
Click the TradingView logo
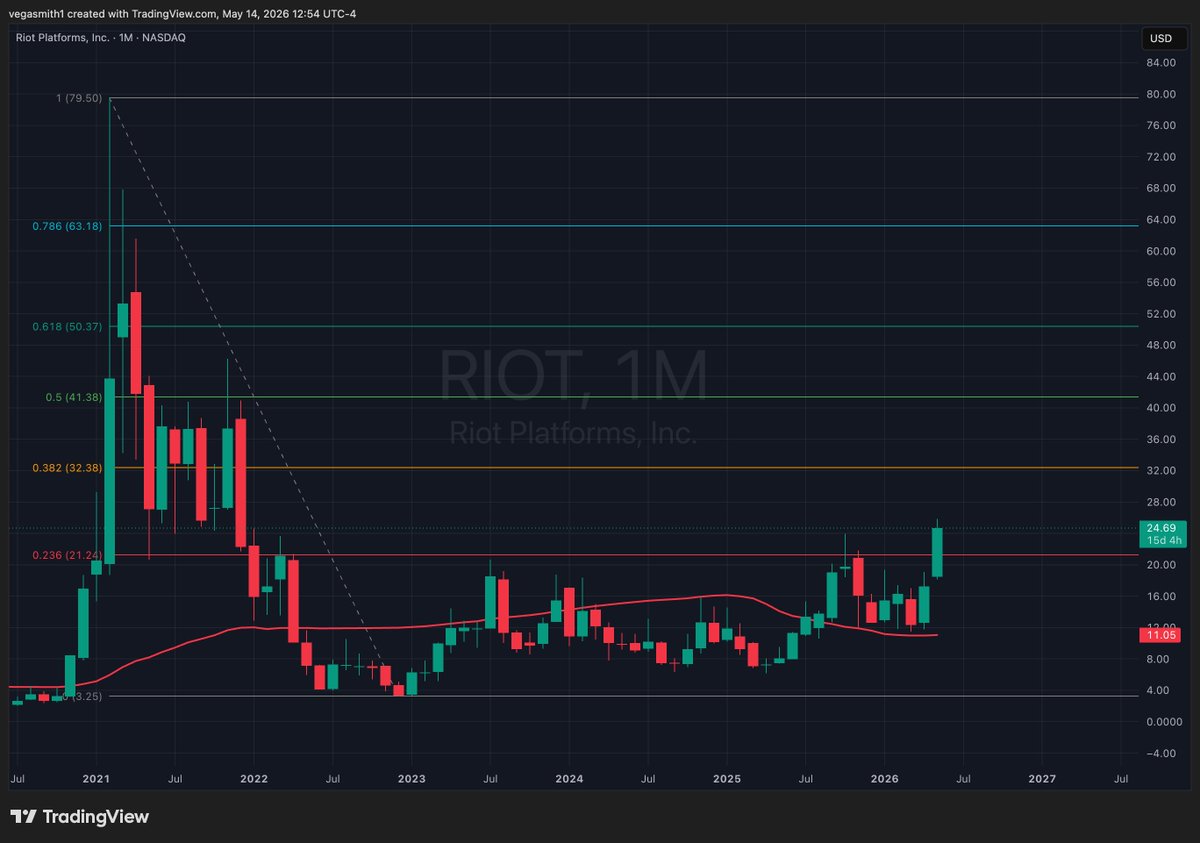tap(80, 817)
